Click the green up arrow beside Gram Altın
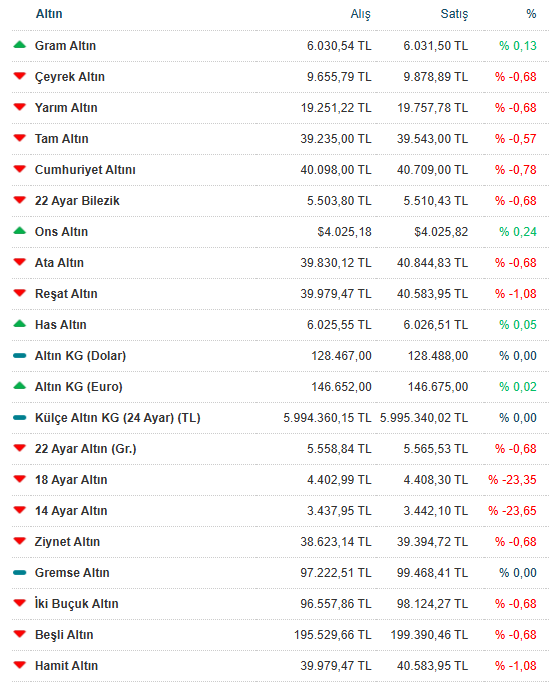The width and height of the screenshot is (549, 684). click(x=20, y=44)
